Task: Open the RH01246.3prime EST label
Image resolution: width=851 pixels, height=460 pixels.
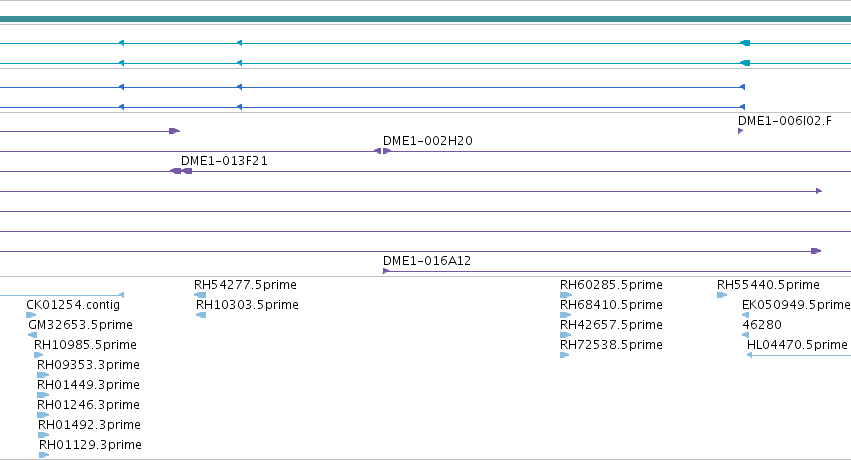Action: pyautogui.click(x=88, y=405)
